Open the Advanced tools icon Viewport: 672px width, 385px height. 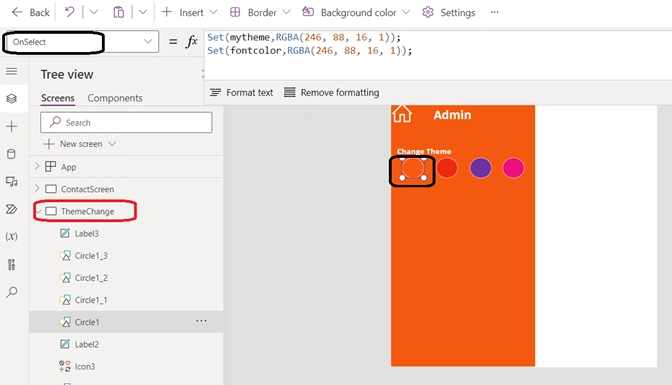tap(12, 265)
